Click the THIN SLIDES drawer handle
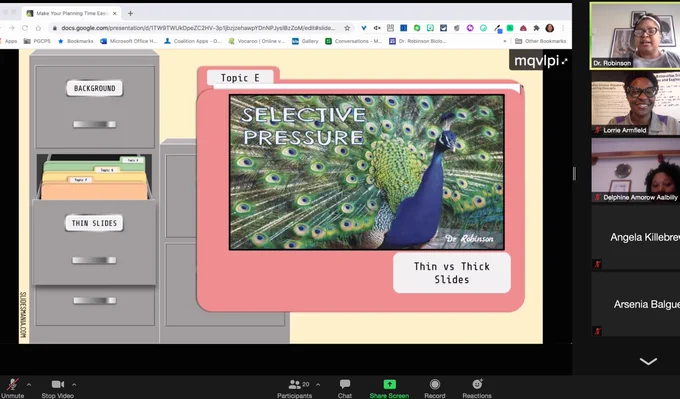Viewport: 680px width, 399px height. (94, 260)
